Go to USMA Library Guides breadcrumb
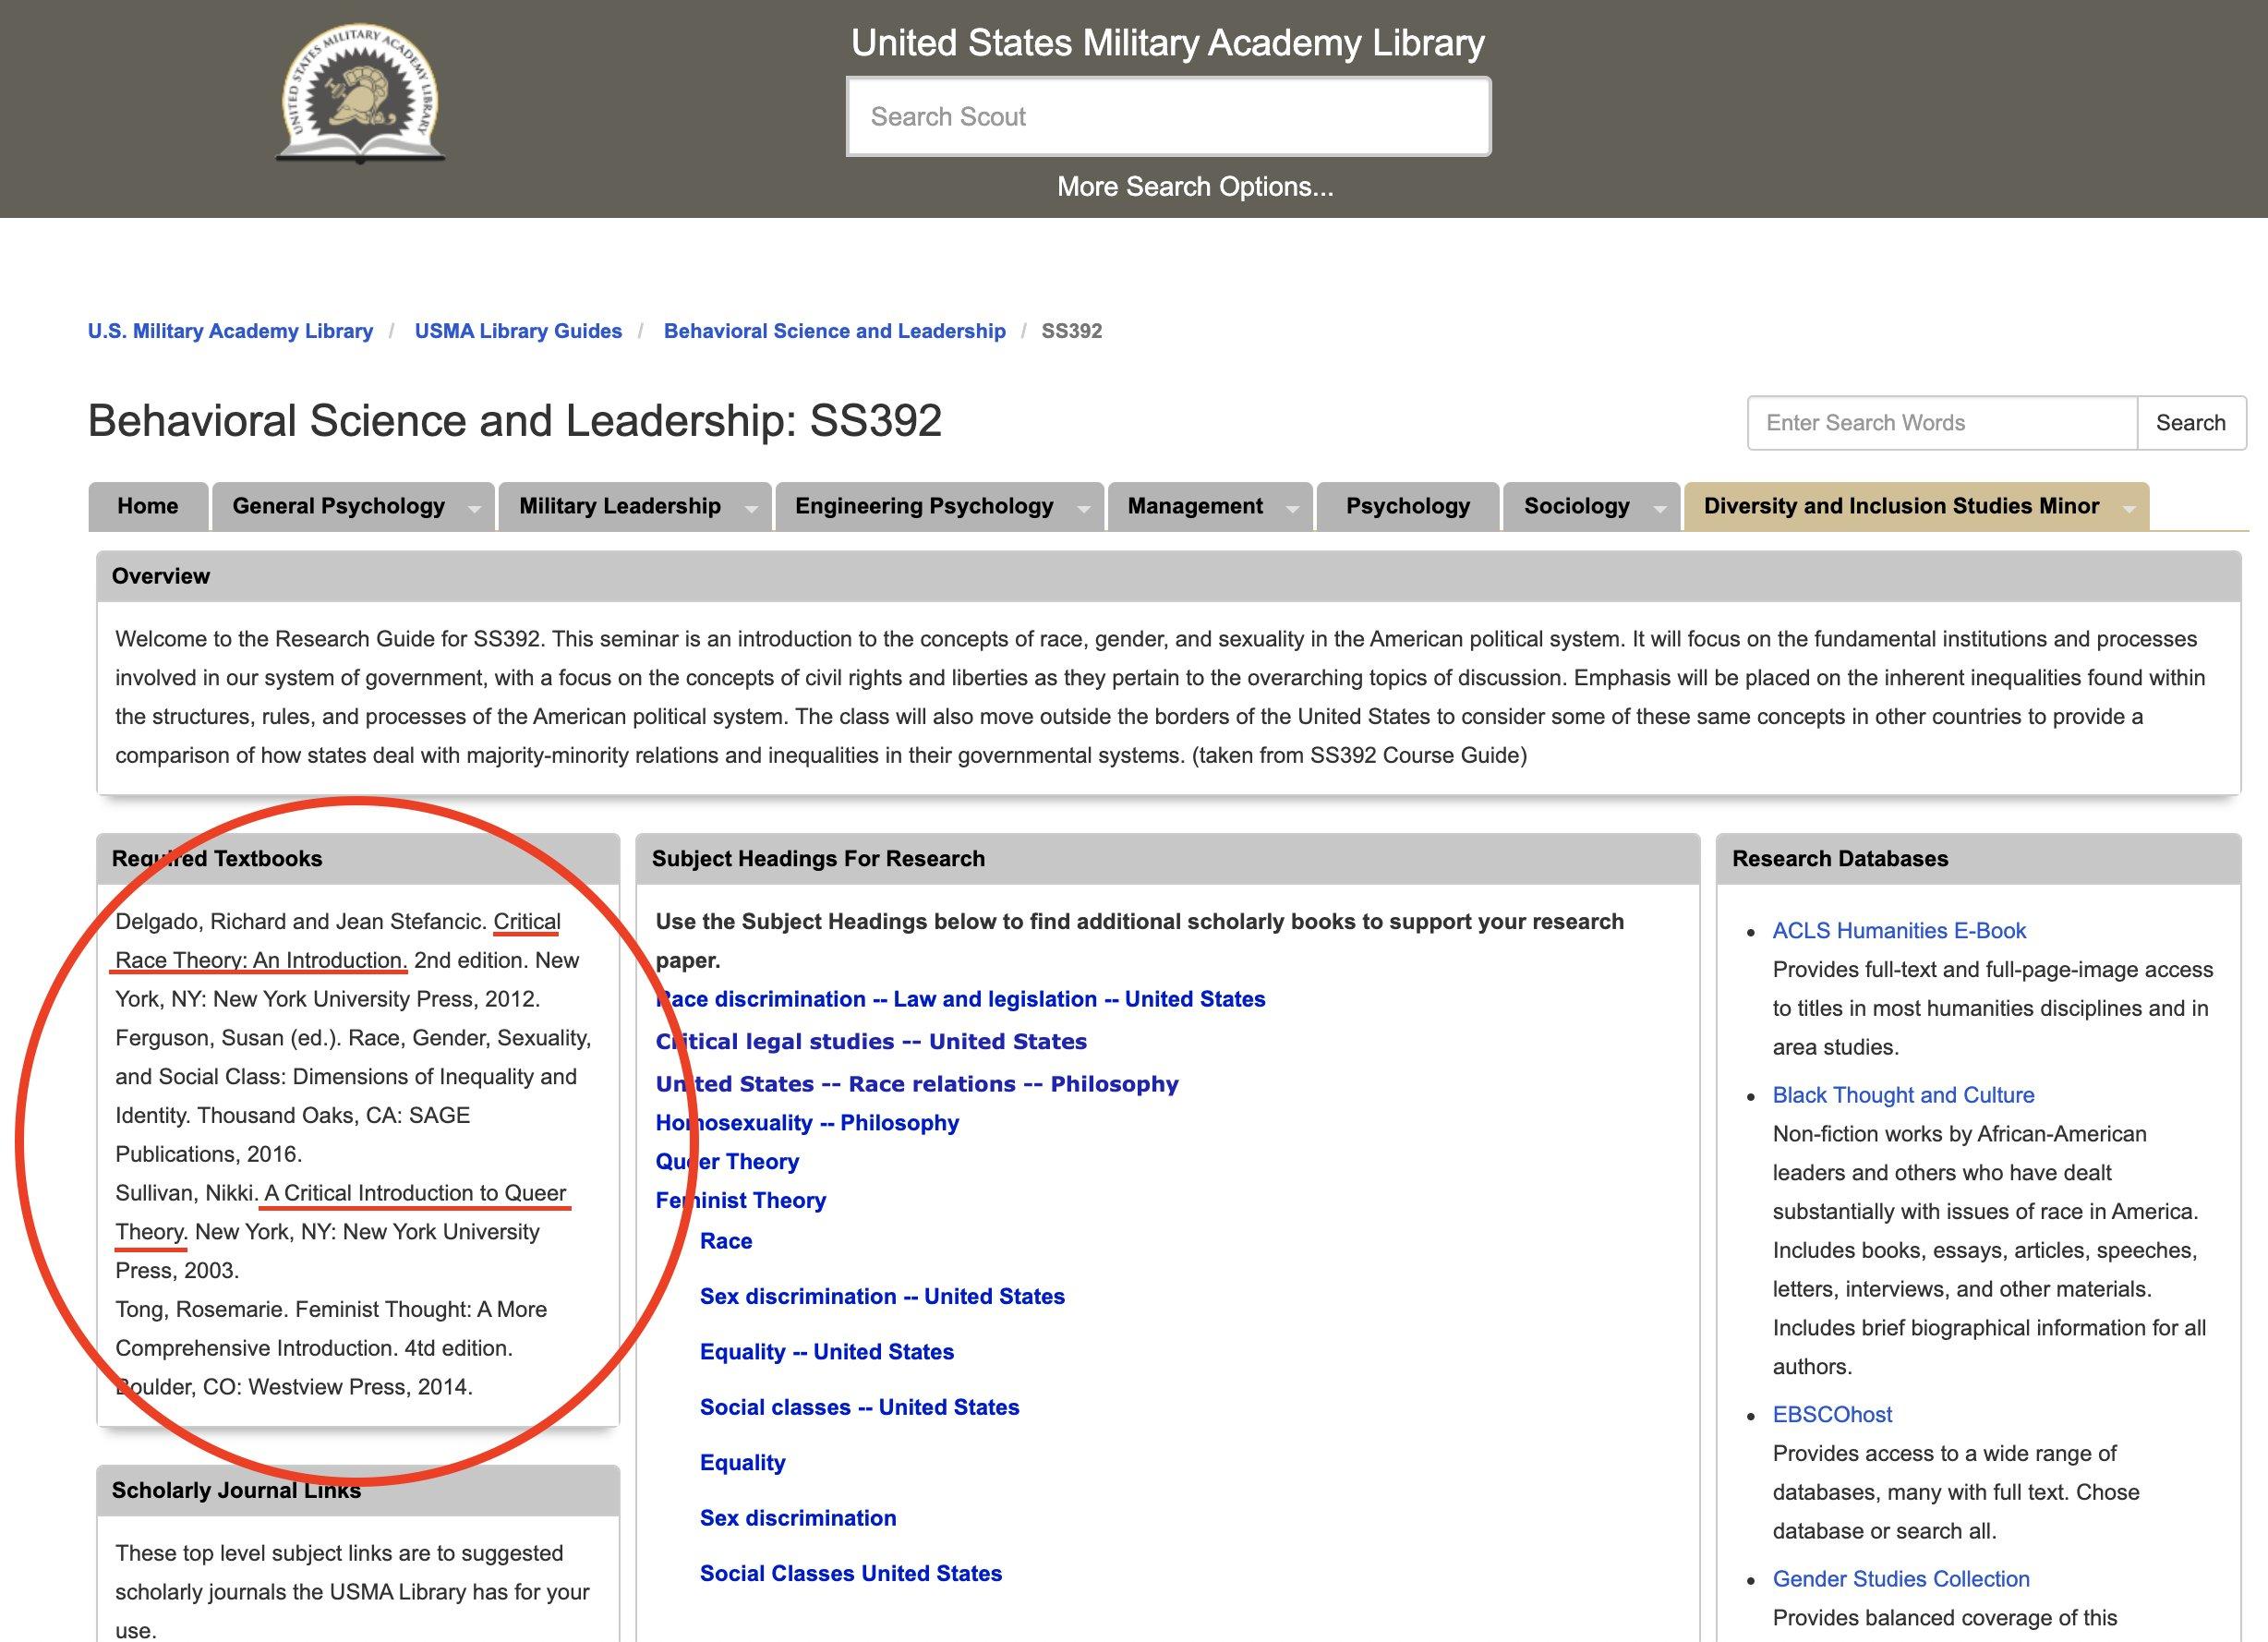 518,331
